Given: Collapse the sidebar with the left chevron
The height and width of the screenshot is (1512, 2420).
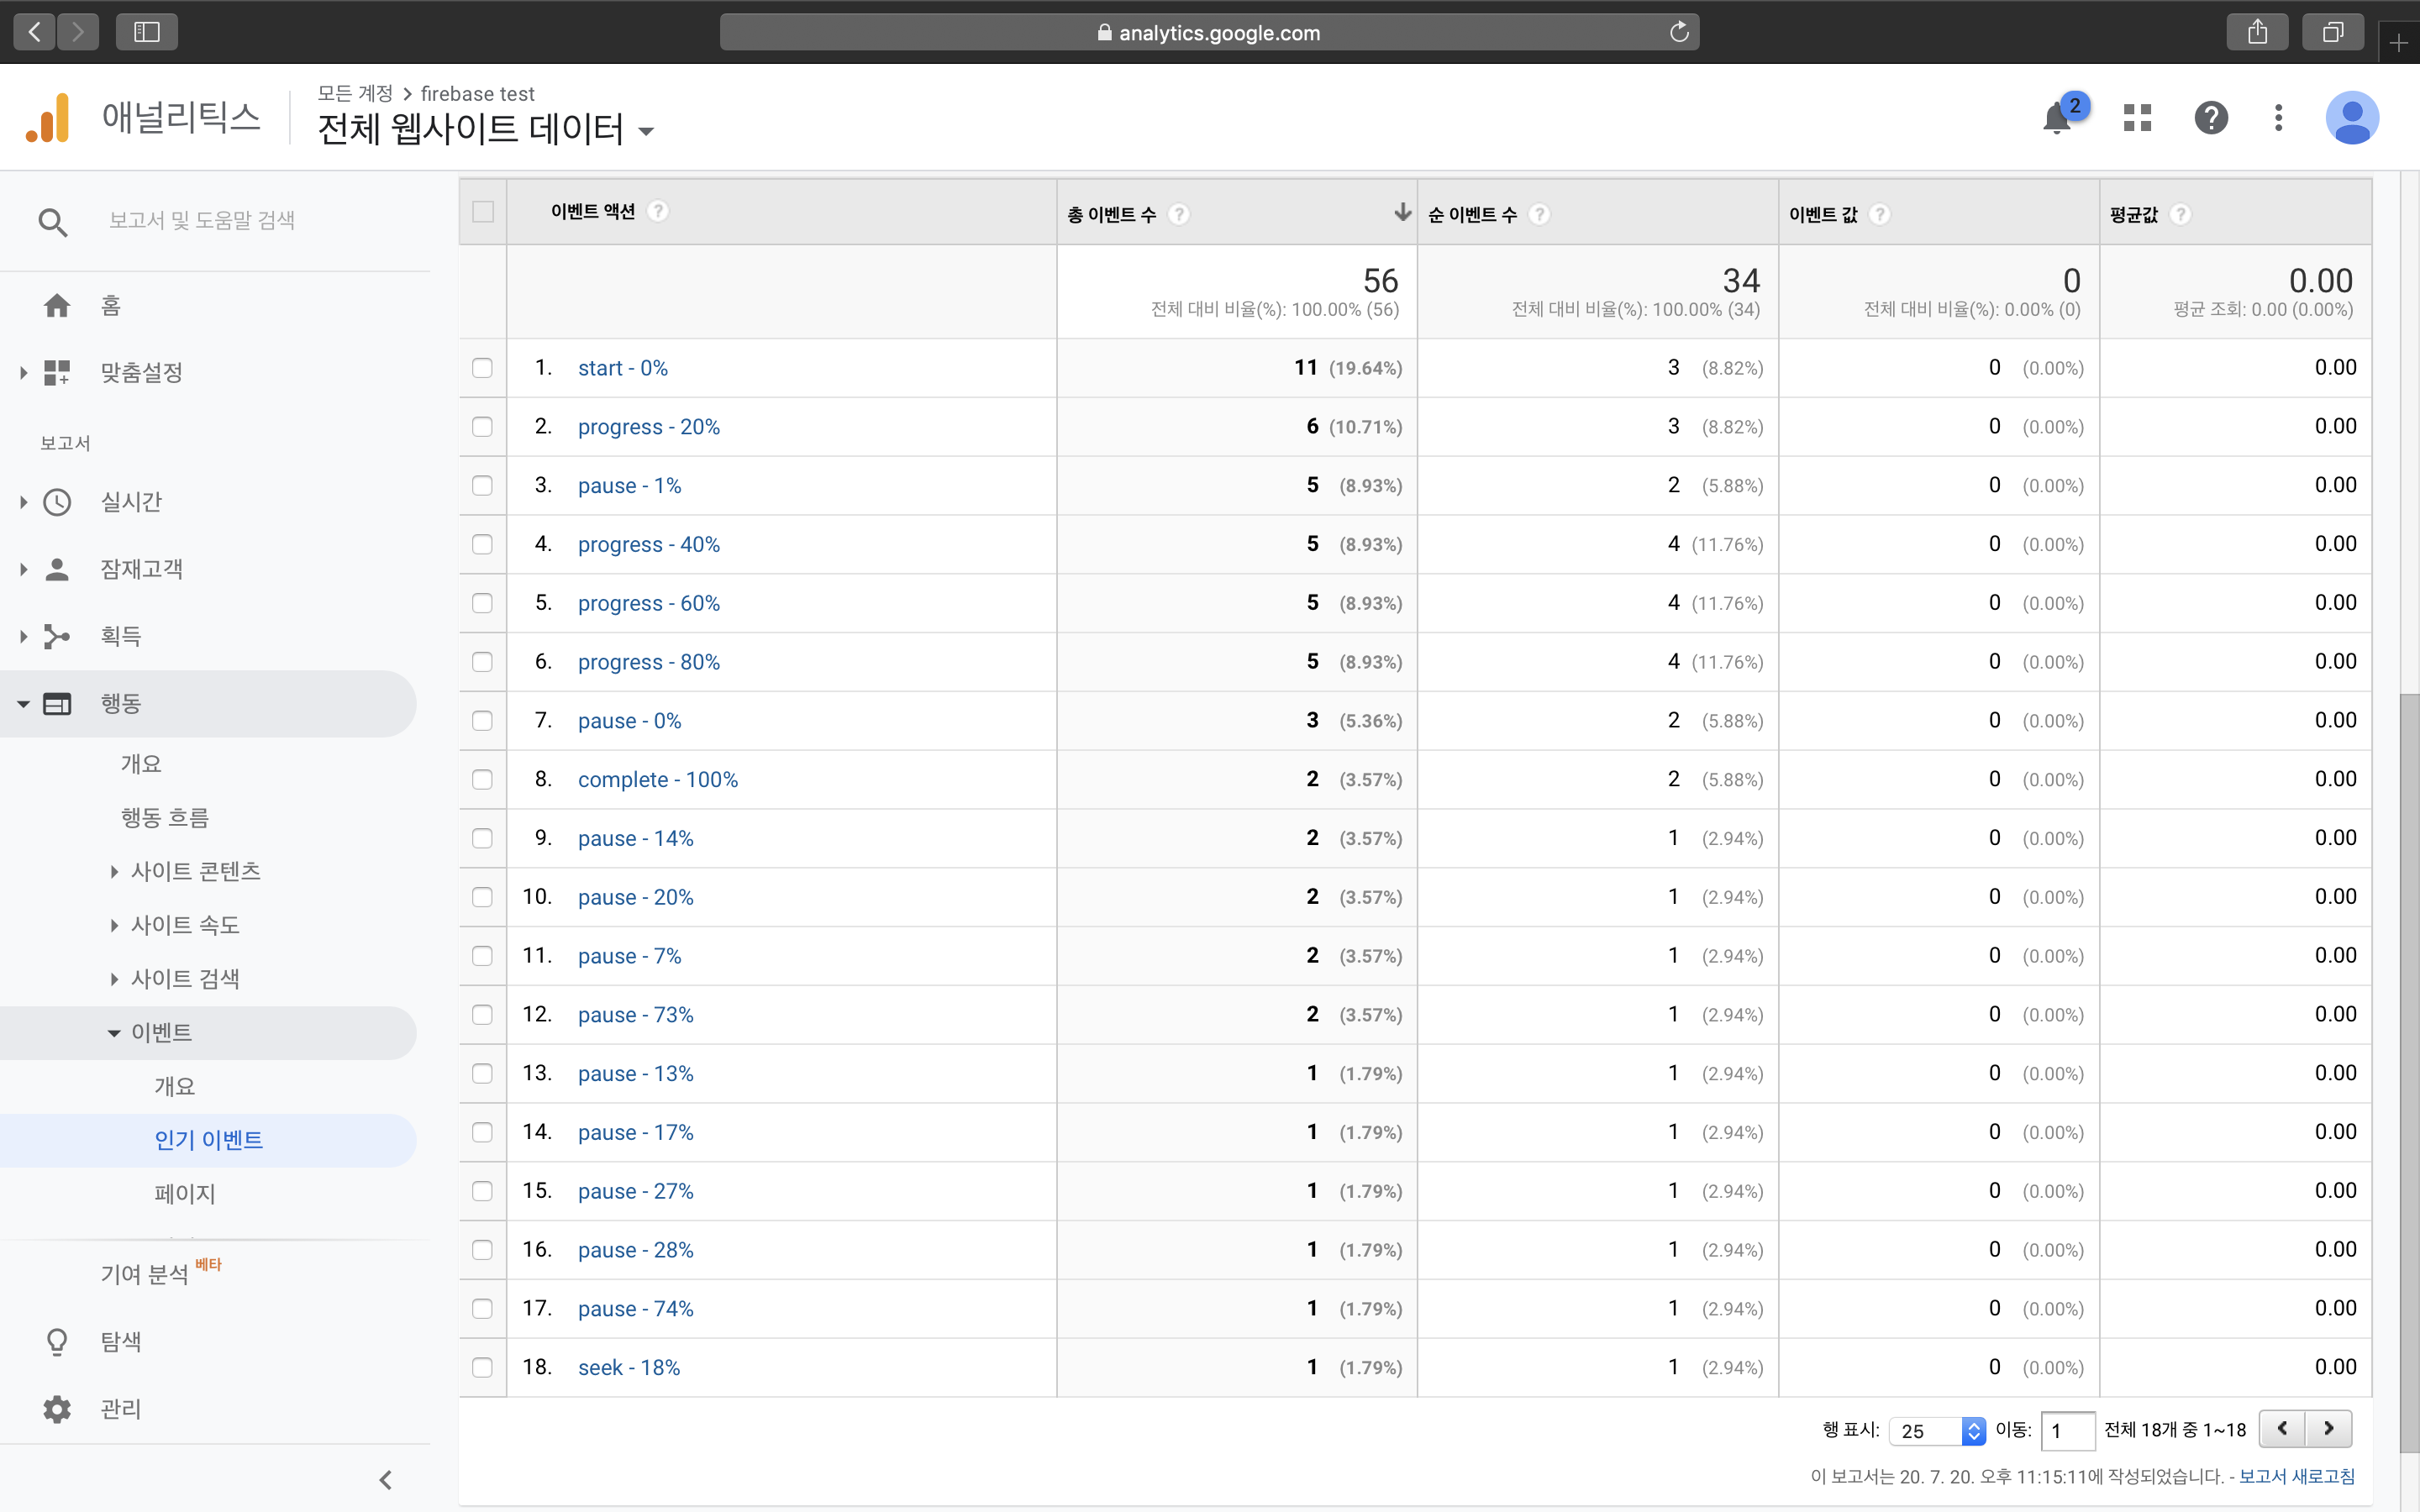Looking at the screenshot, I should [x=386, y=1480].
